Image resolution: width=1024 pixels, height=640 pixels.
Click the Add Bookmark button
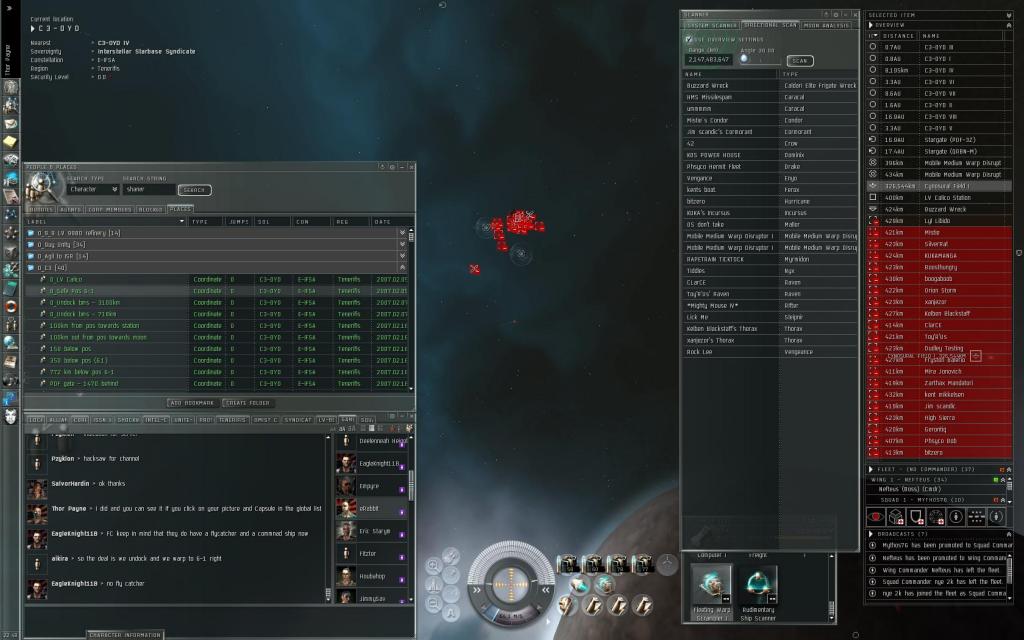click(x=192, y=402)
